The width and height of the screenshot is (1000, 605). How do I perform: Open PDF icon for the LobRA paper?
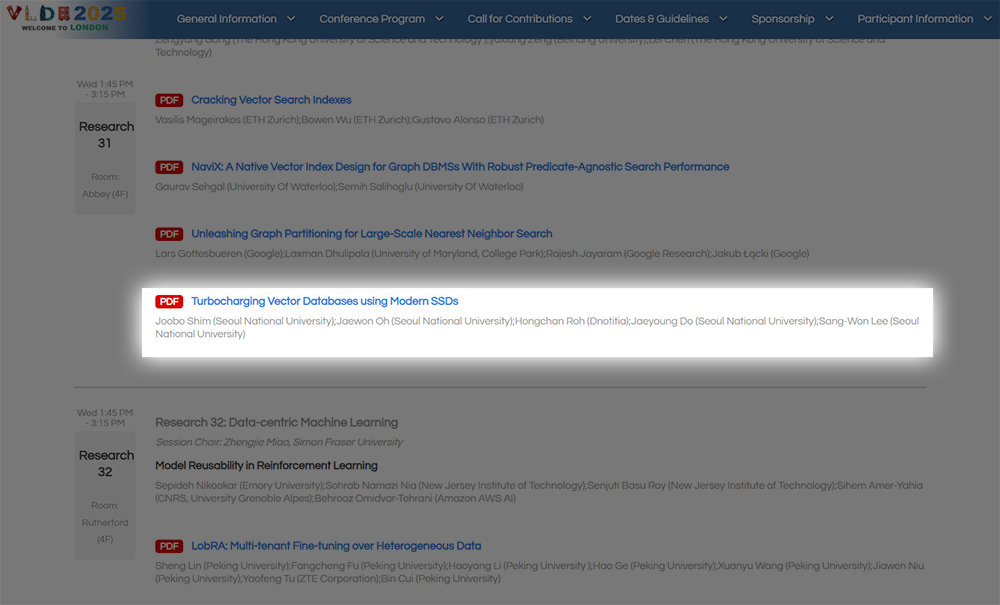coord(169,546)
